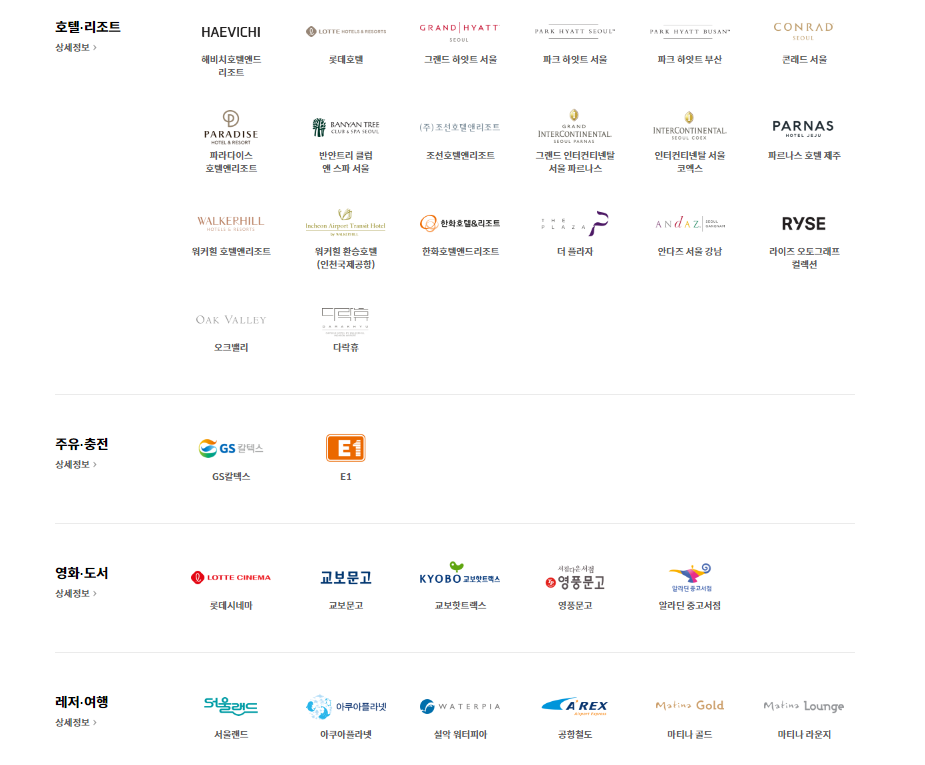The width and height of the screenshot is (925, 765).
Task: Click the 파크 하얏트 부산 label
Action: (690, 60)
